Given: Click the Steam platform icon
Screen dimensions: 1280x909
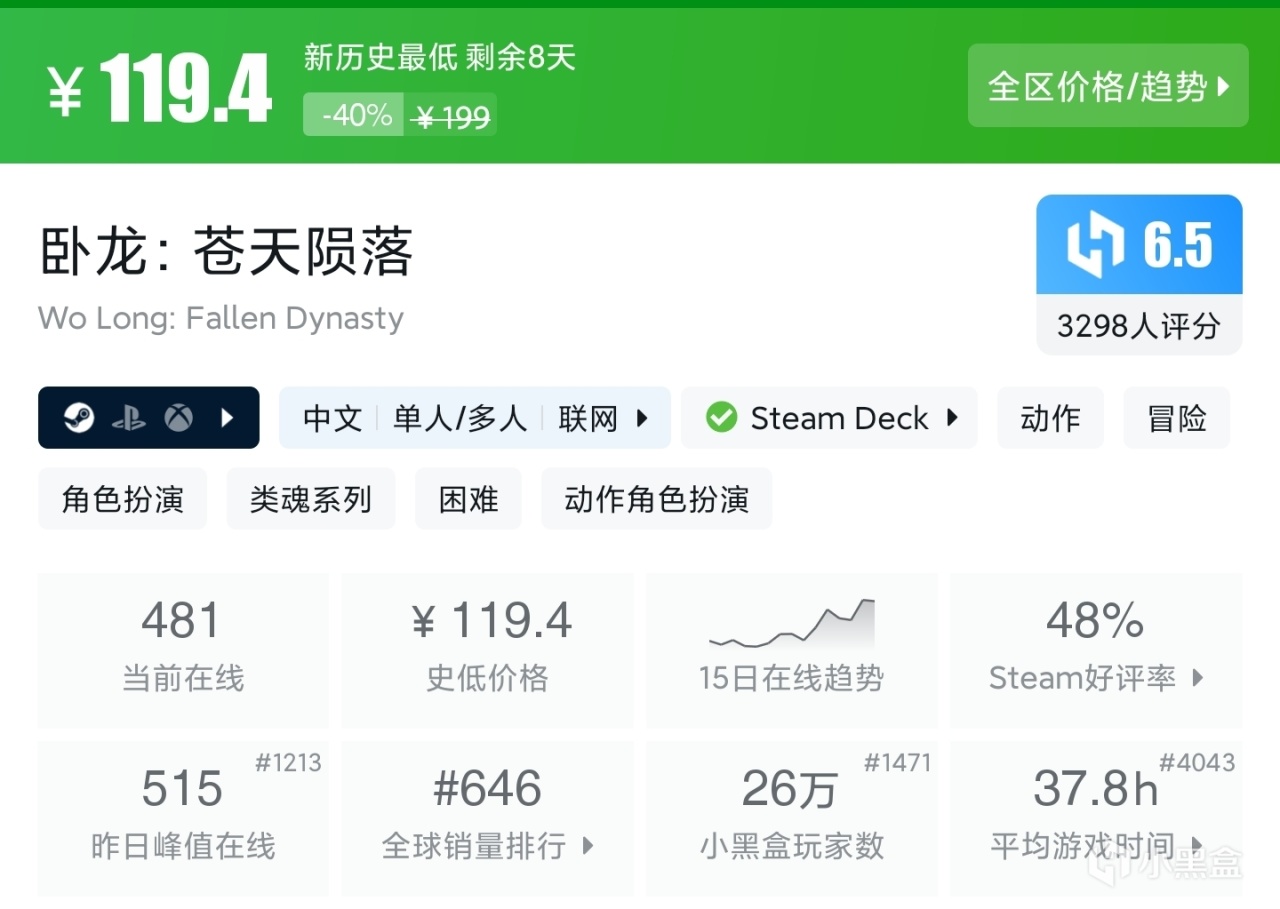Looking at the screenshot, I should [x=79, y=418].
